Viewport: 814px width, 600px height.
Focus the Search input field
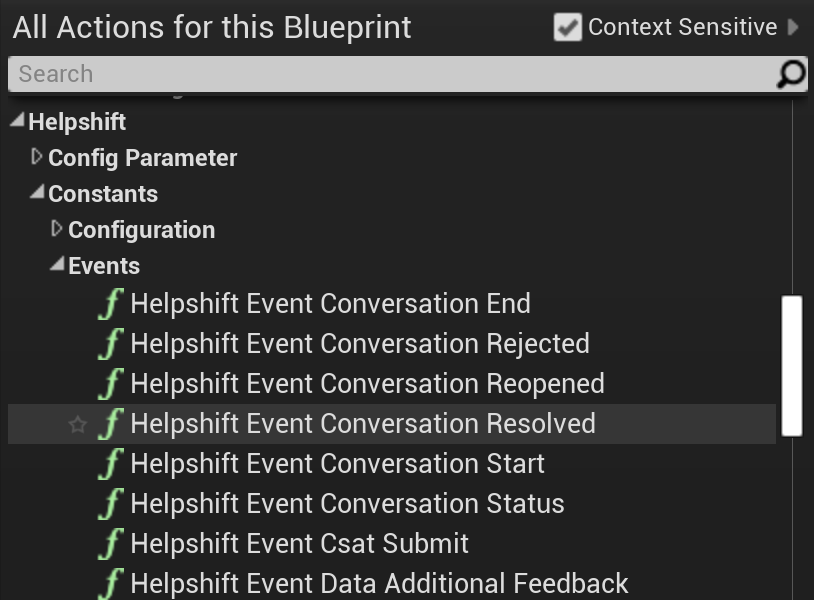click(390, 74)
